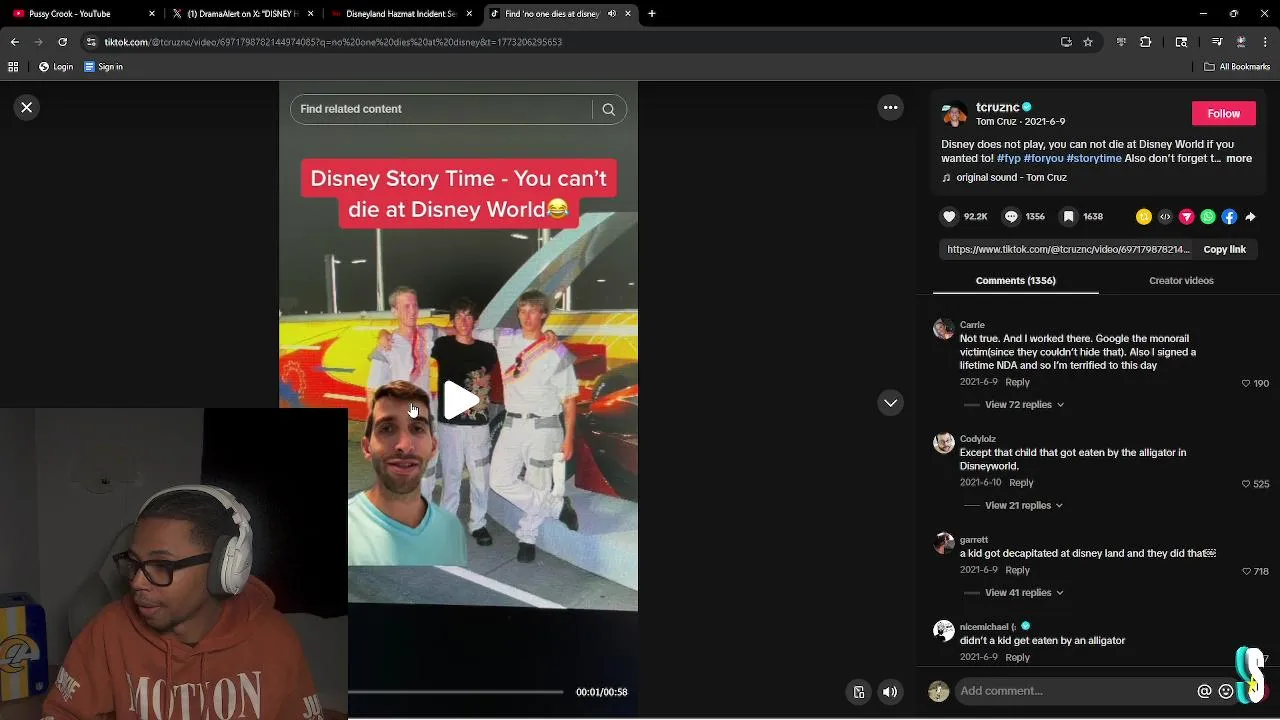Open a new browser tab with plus

(651, 14)
